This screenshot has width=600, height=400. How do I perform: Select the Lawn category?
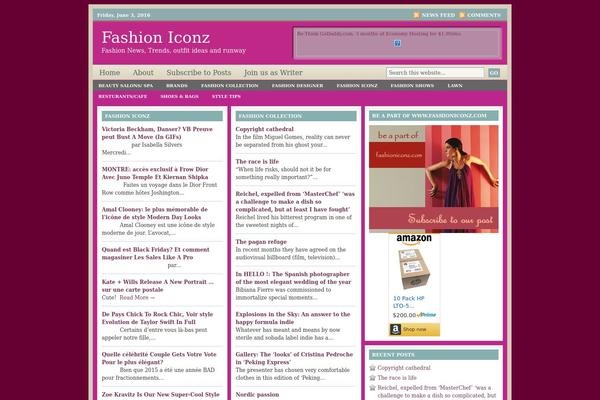point(455,85)
